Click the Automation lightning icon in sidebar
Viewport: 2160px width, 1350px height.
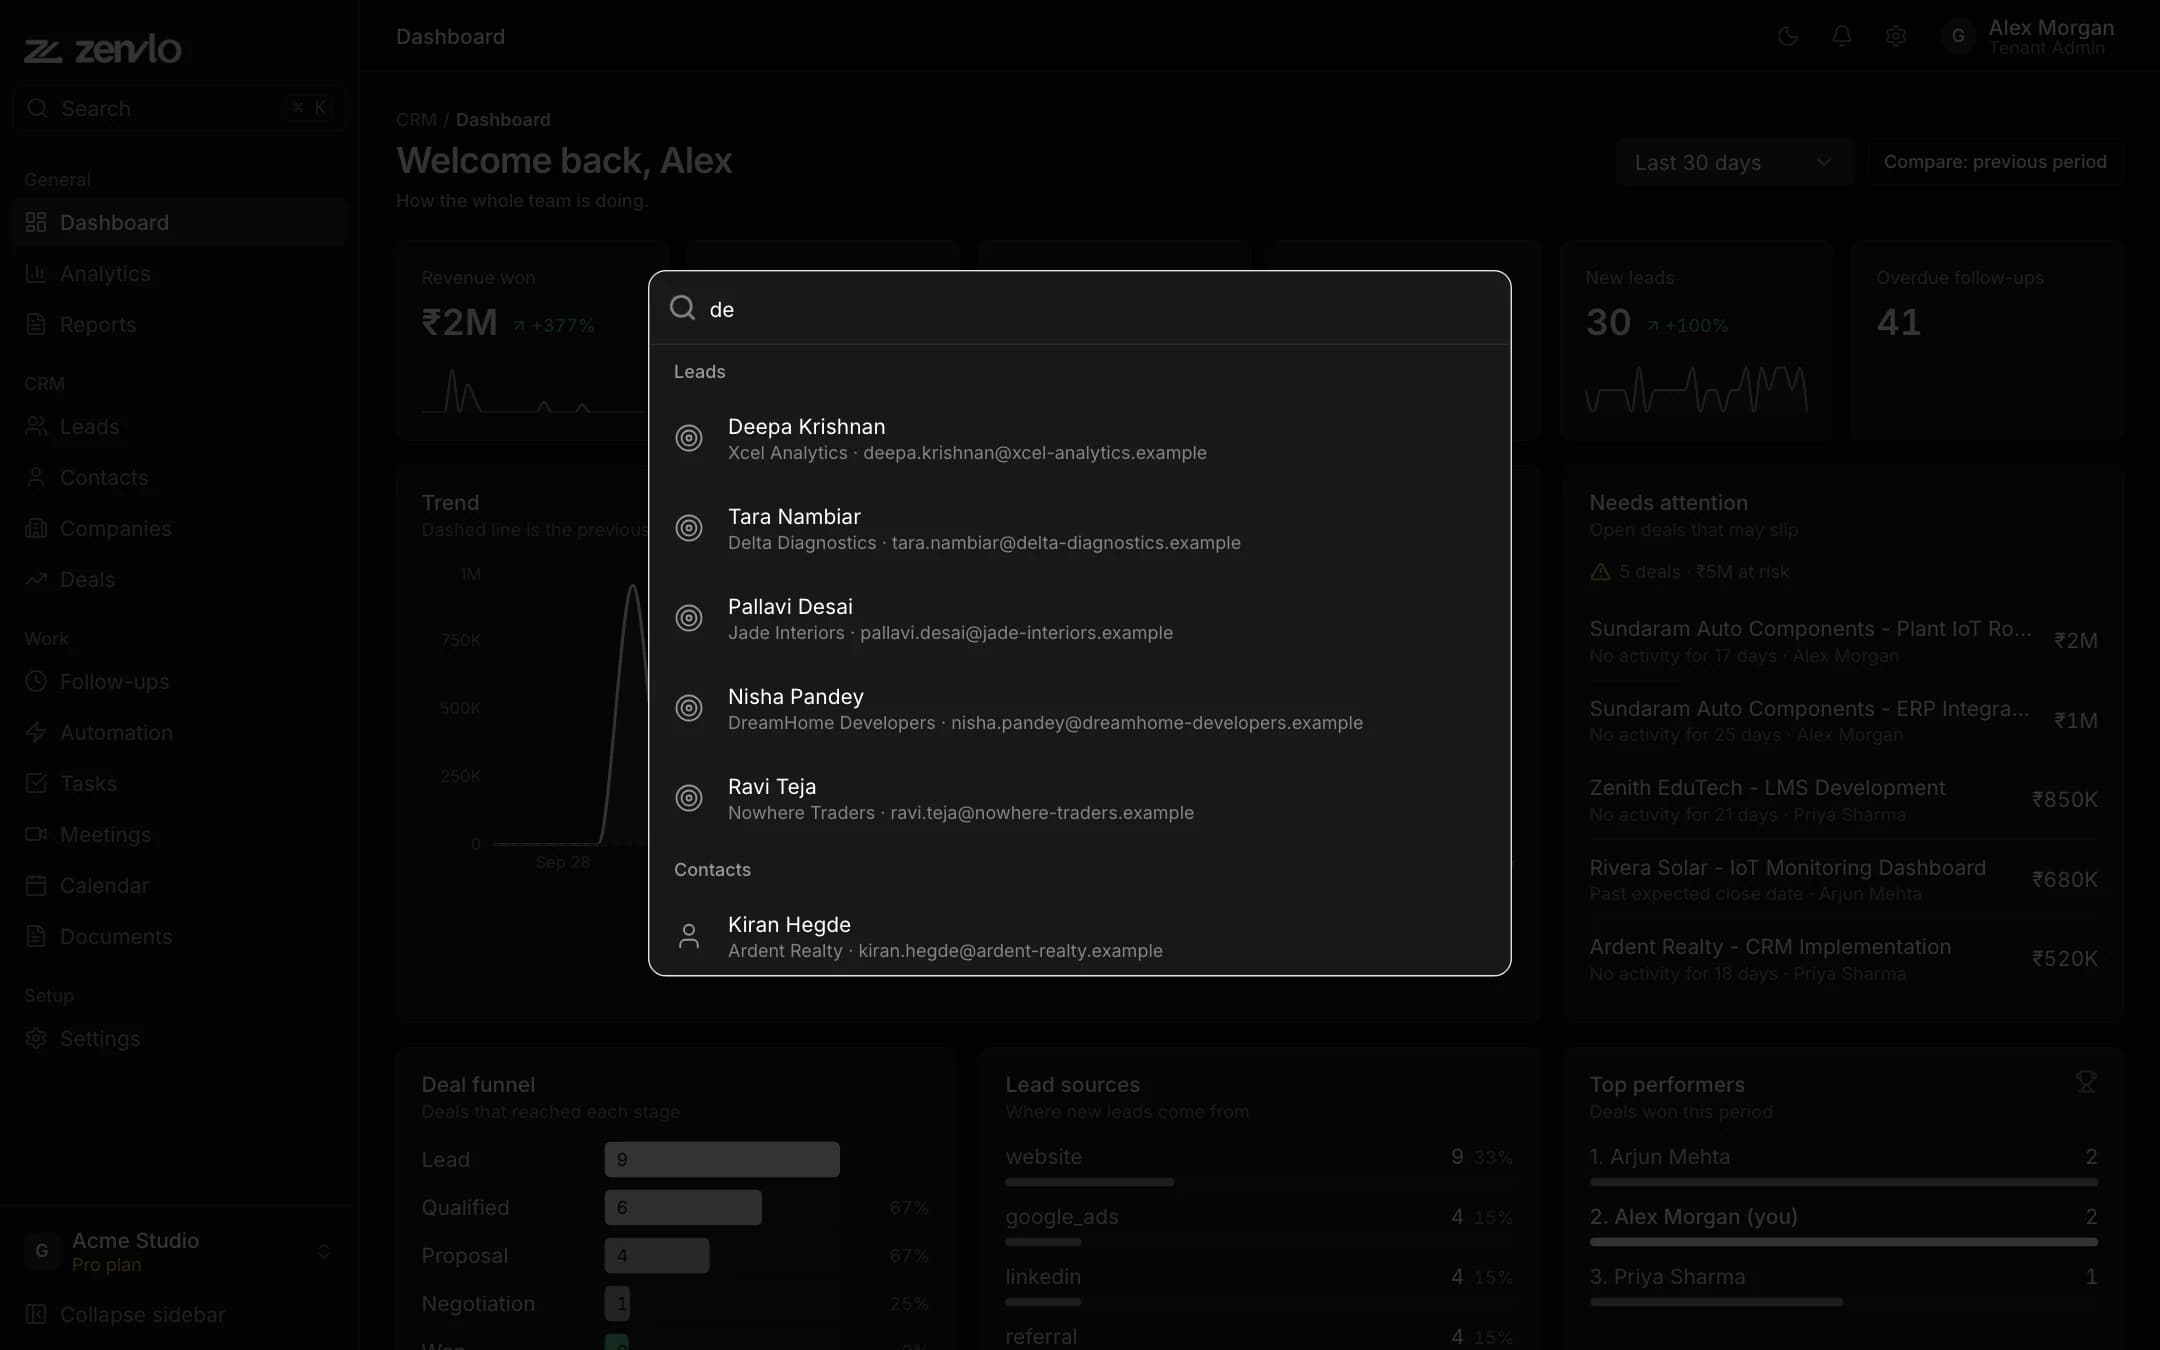36,732
